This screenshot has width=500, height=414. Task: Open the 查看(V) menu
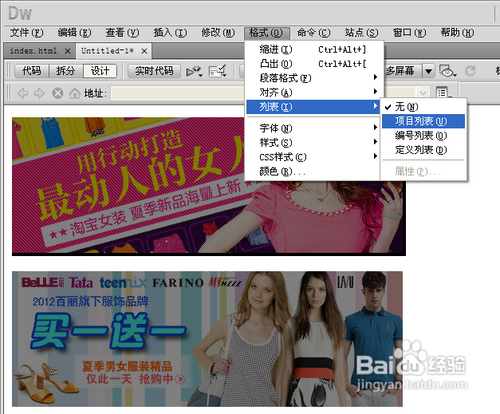(122, 33)
